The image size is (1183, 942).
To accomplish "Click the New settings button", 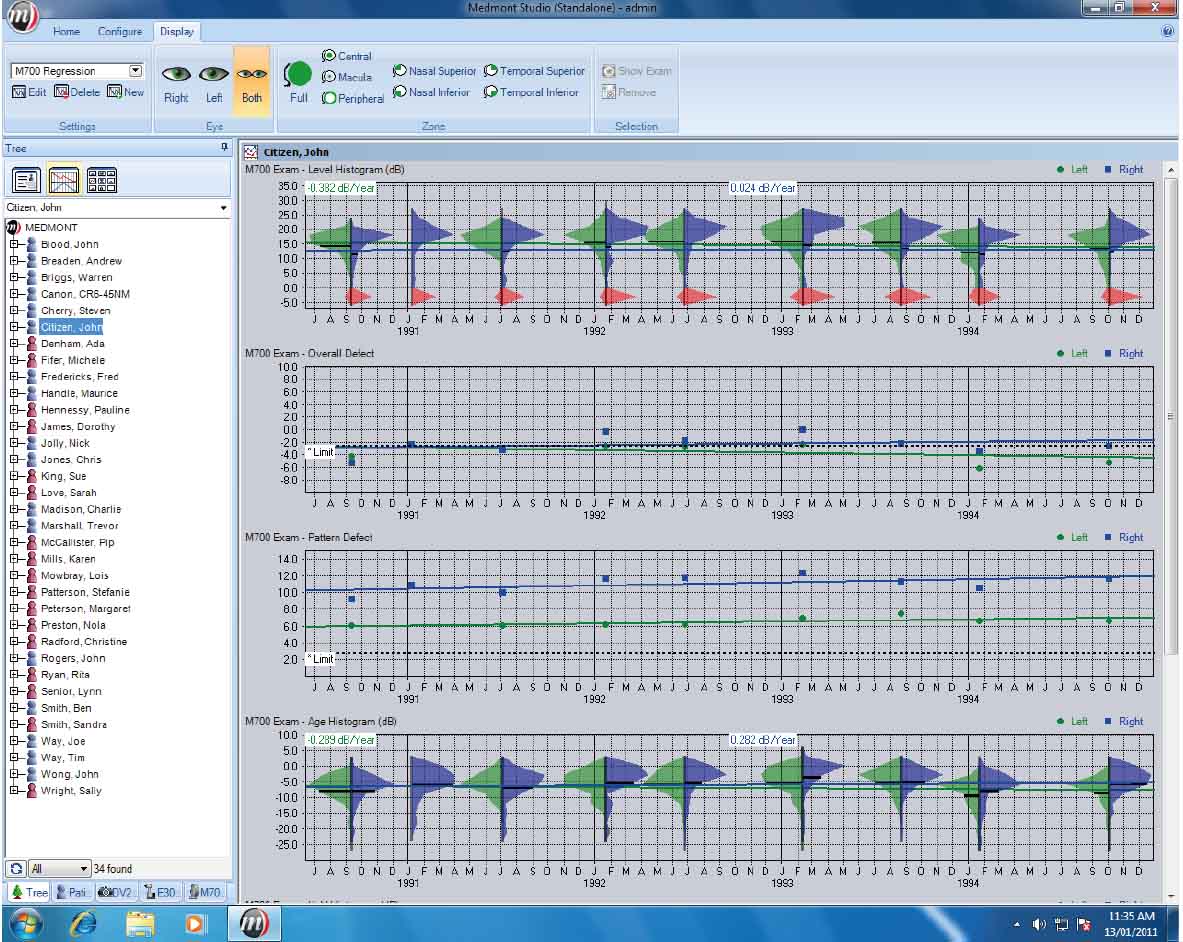I will point(125,92).
